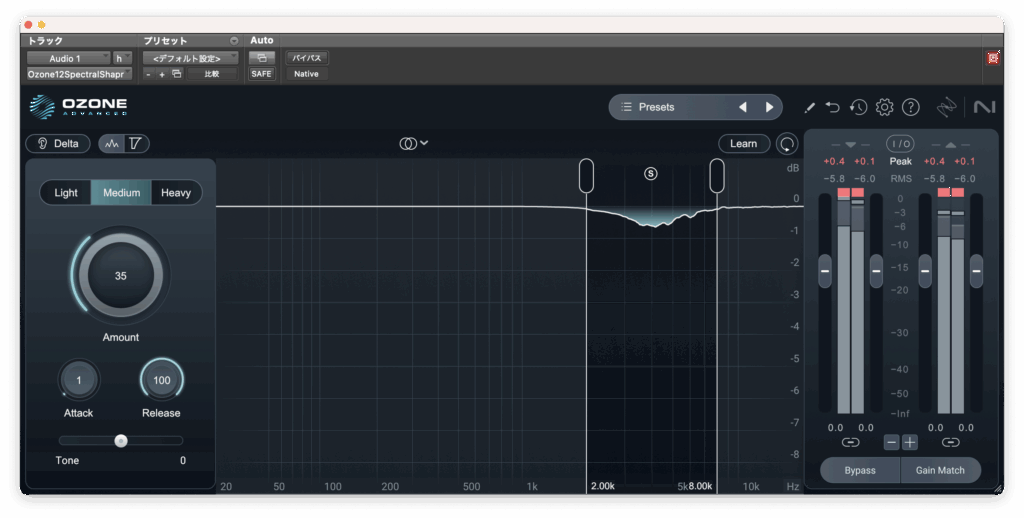Select the Light mode tab

66,193
